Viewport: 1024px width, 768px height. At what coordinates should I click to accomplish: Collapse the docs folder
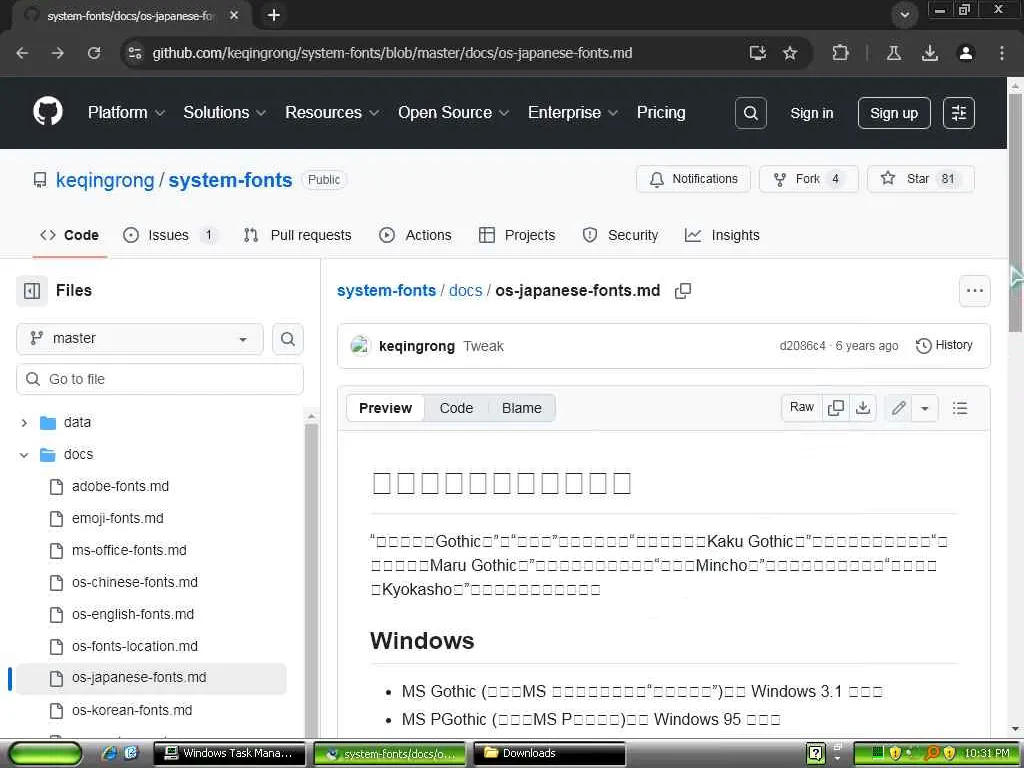coord(24,455)
